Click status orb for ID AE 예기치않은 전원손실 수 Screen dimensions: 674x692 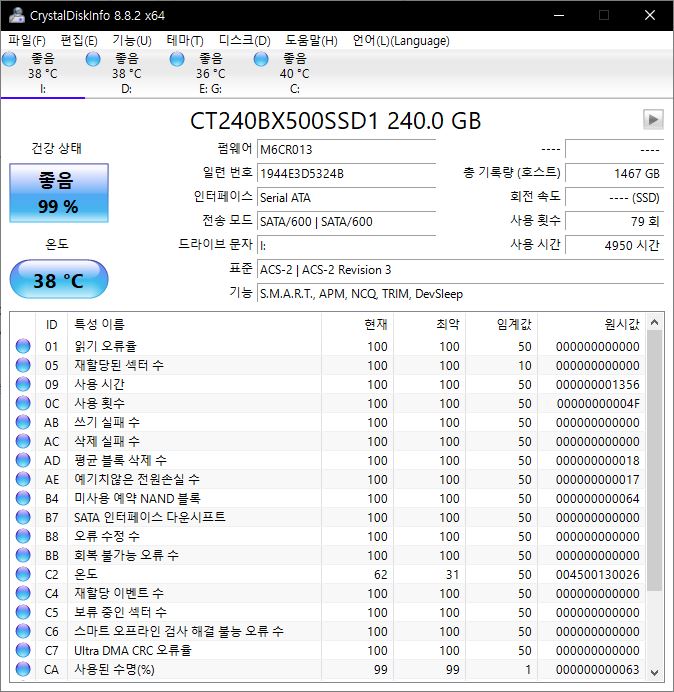(x=23, y=479)
